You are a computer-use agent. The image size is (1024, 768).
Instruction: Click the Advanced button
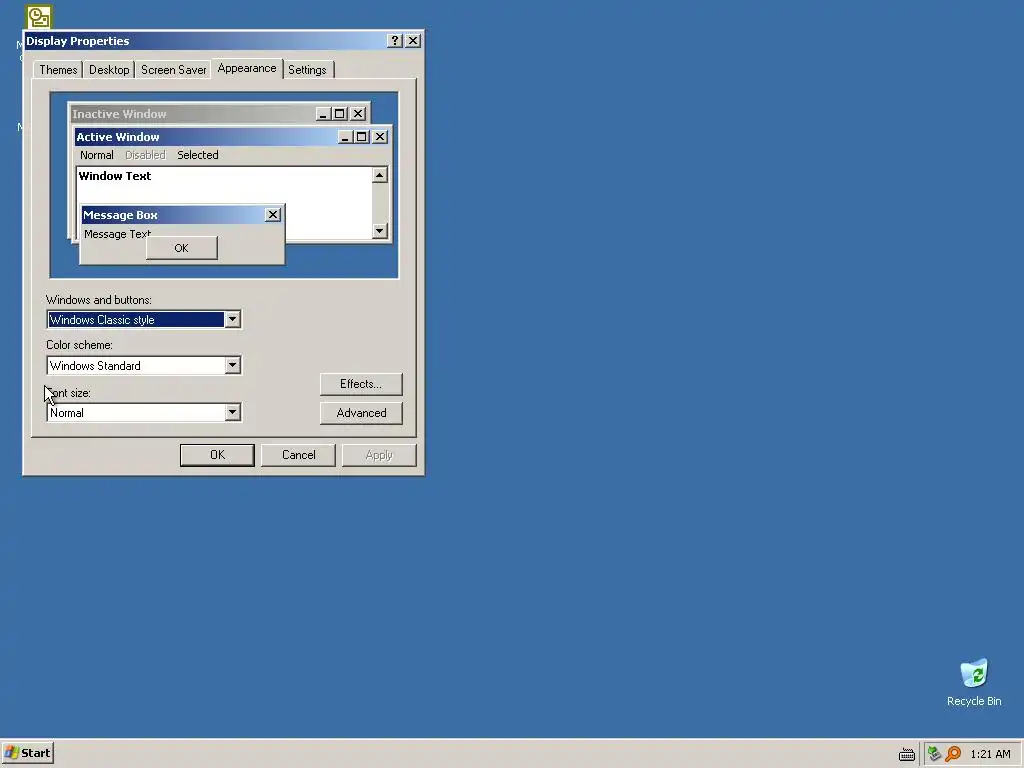pyautogui.click(x=361, y=413)
